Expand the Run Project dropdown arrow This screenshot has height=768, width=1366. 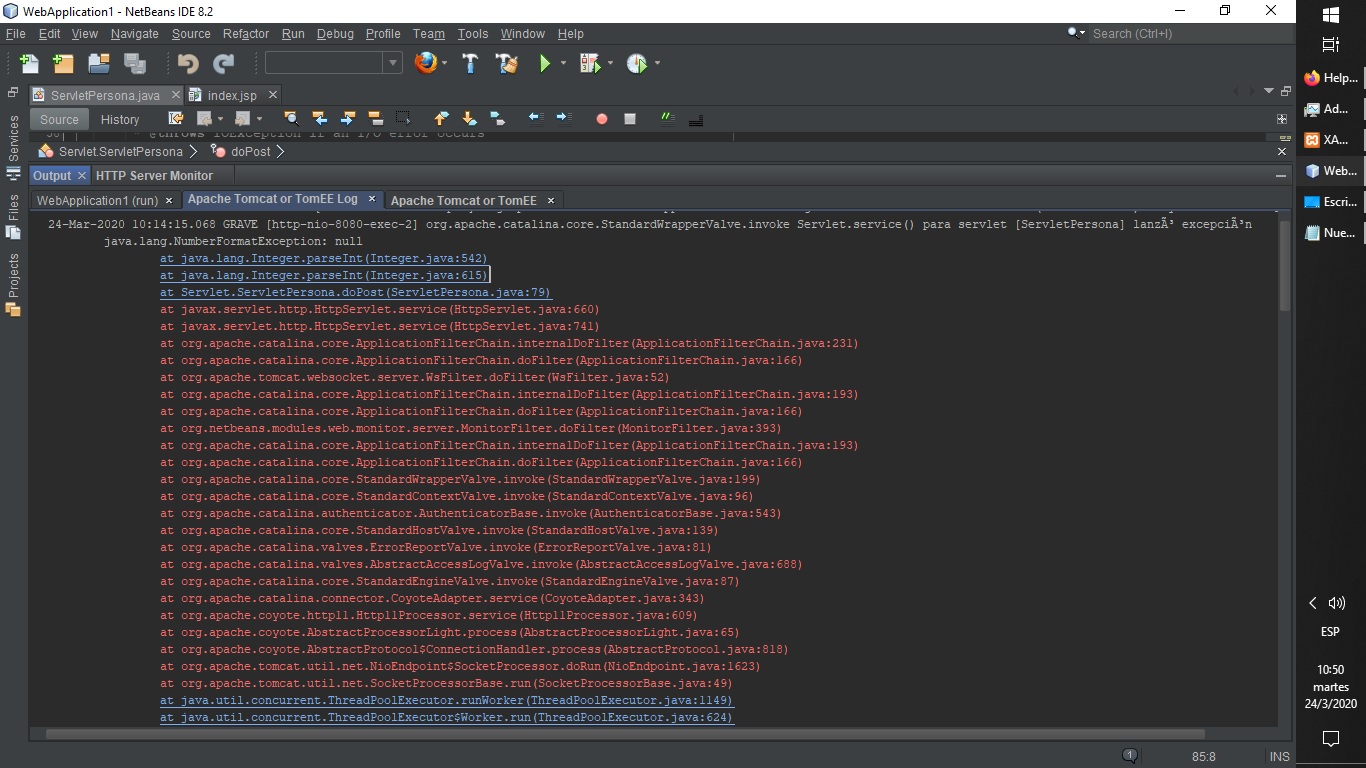(x=564, y=63)
